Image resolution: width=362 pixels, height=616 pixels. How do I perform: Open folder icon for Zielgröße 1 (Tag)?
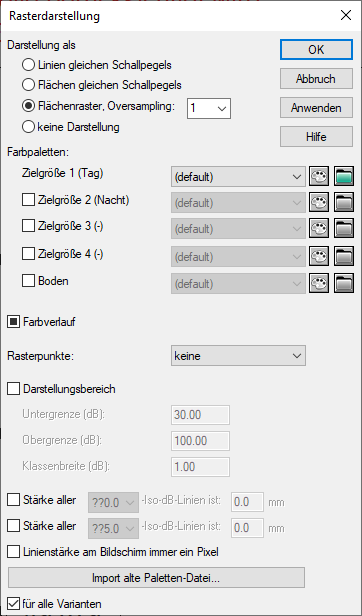(x=344, y=176)
